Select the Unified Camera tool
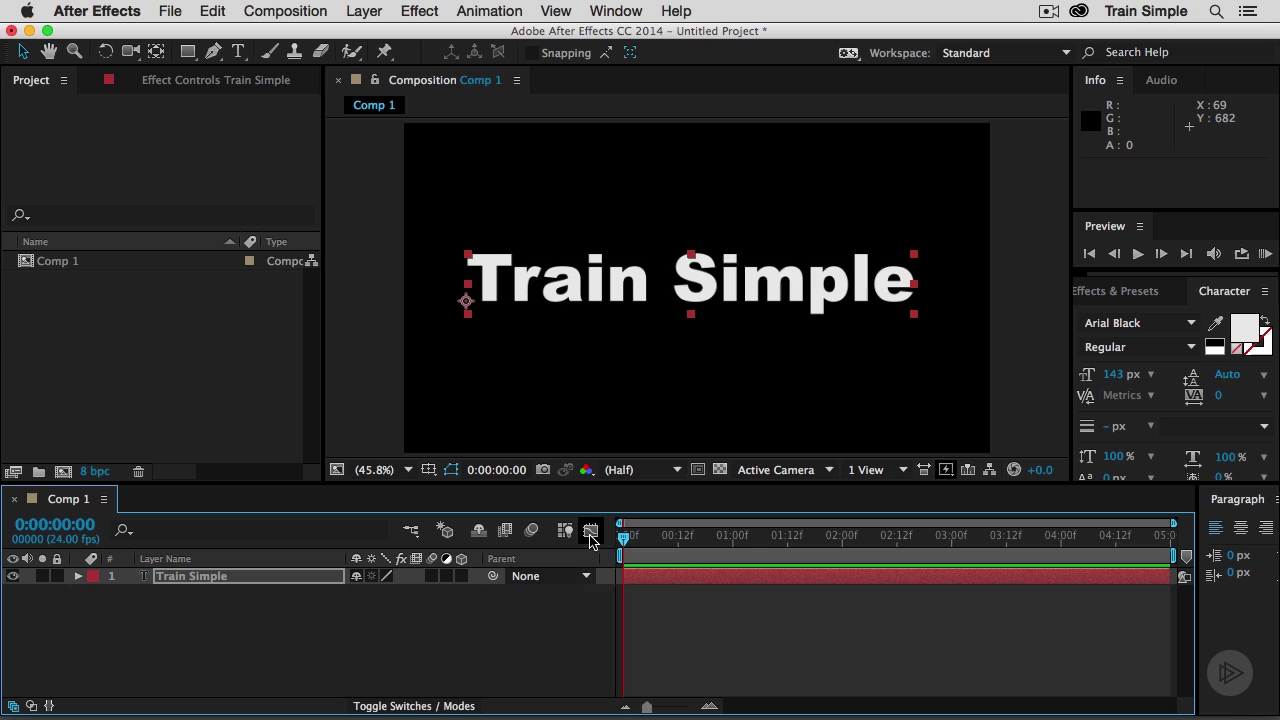The image size is (1280, 720). [131, 51]
